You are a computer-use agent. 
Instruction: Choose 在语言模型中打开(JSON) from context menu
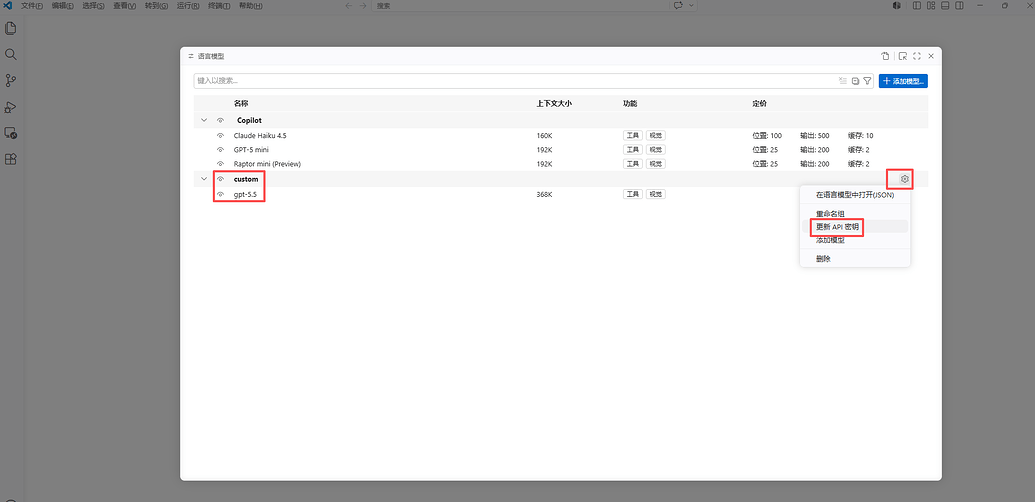pos(855,195)
